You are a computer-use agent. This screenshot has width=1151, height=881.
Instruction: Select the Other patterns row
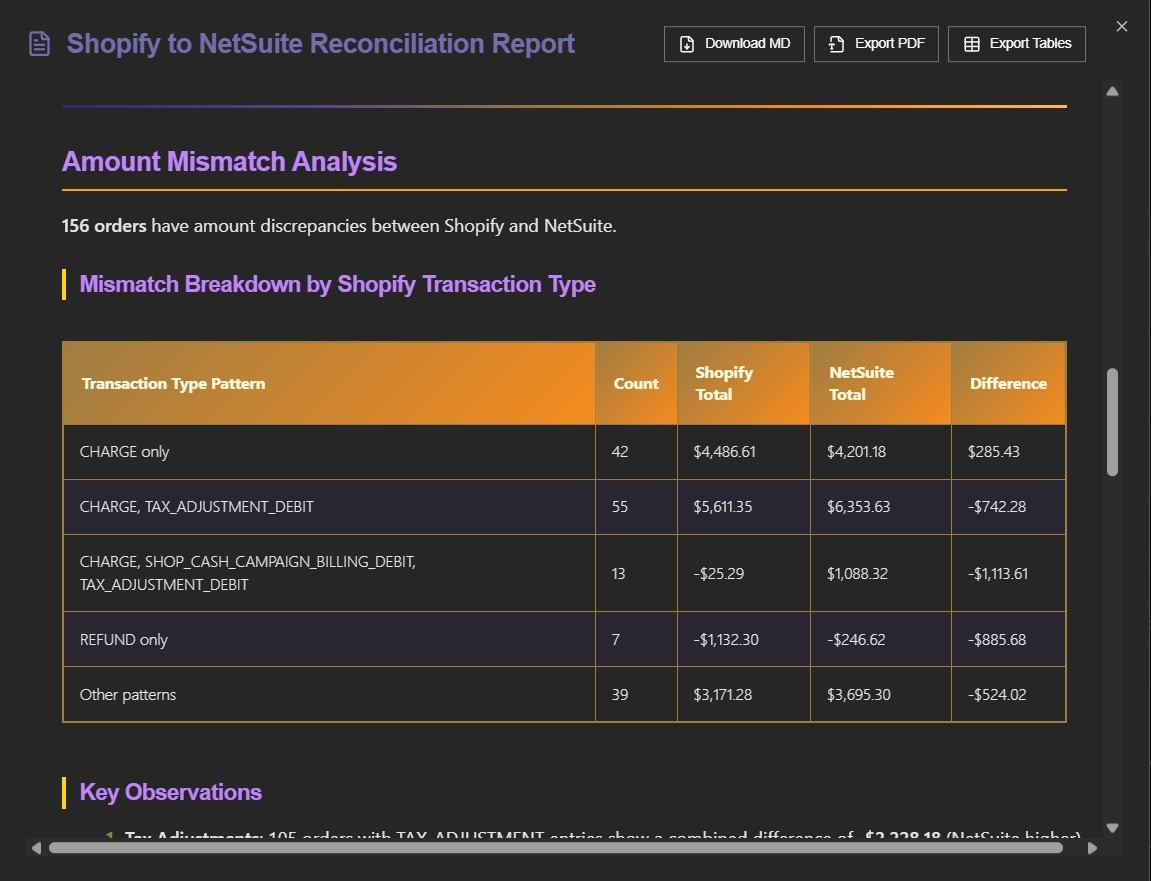point(328,694)
